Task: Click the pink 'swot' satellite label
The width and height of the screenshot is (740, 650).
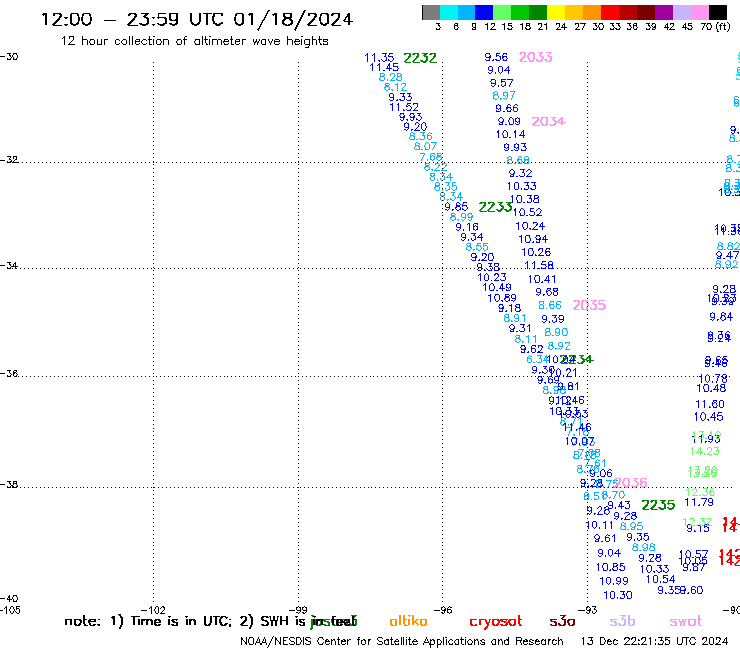Action: (686, 622)
